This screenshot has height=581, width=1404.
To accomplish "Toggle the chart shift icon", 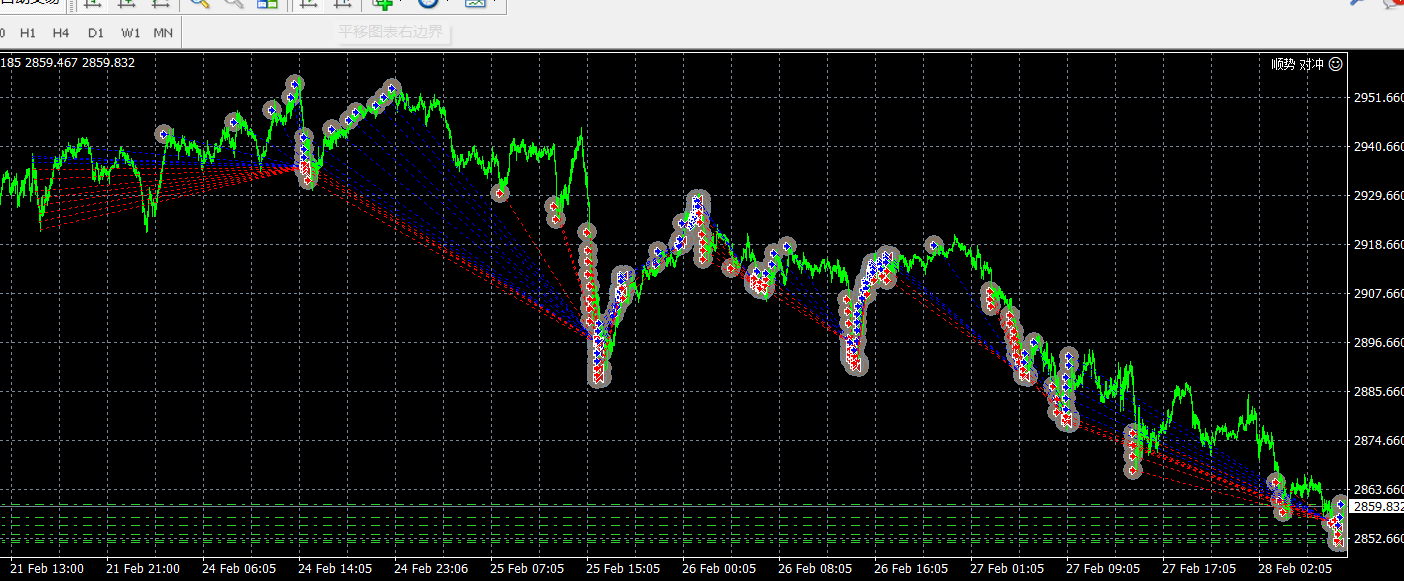I will point(342,3).
